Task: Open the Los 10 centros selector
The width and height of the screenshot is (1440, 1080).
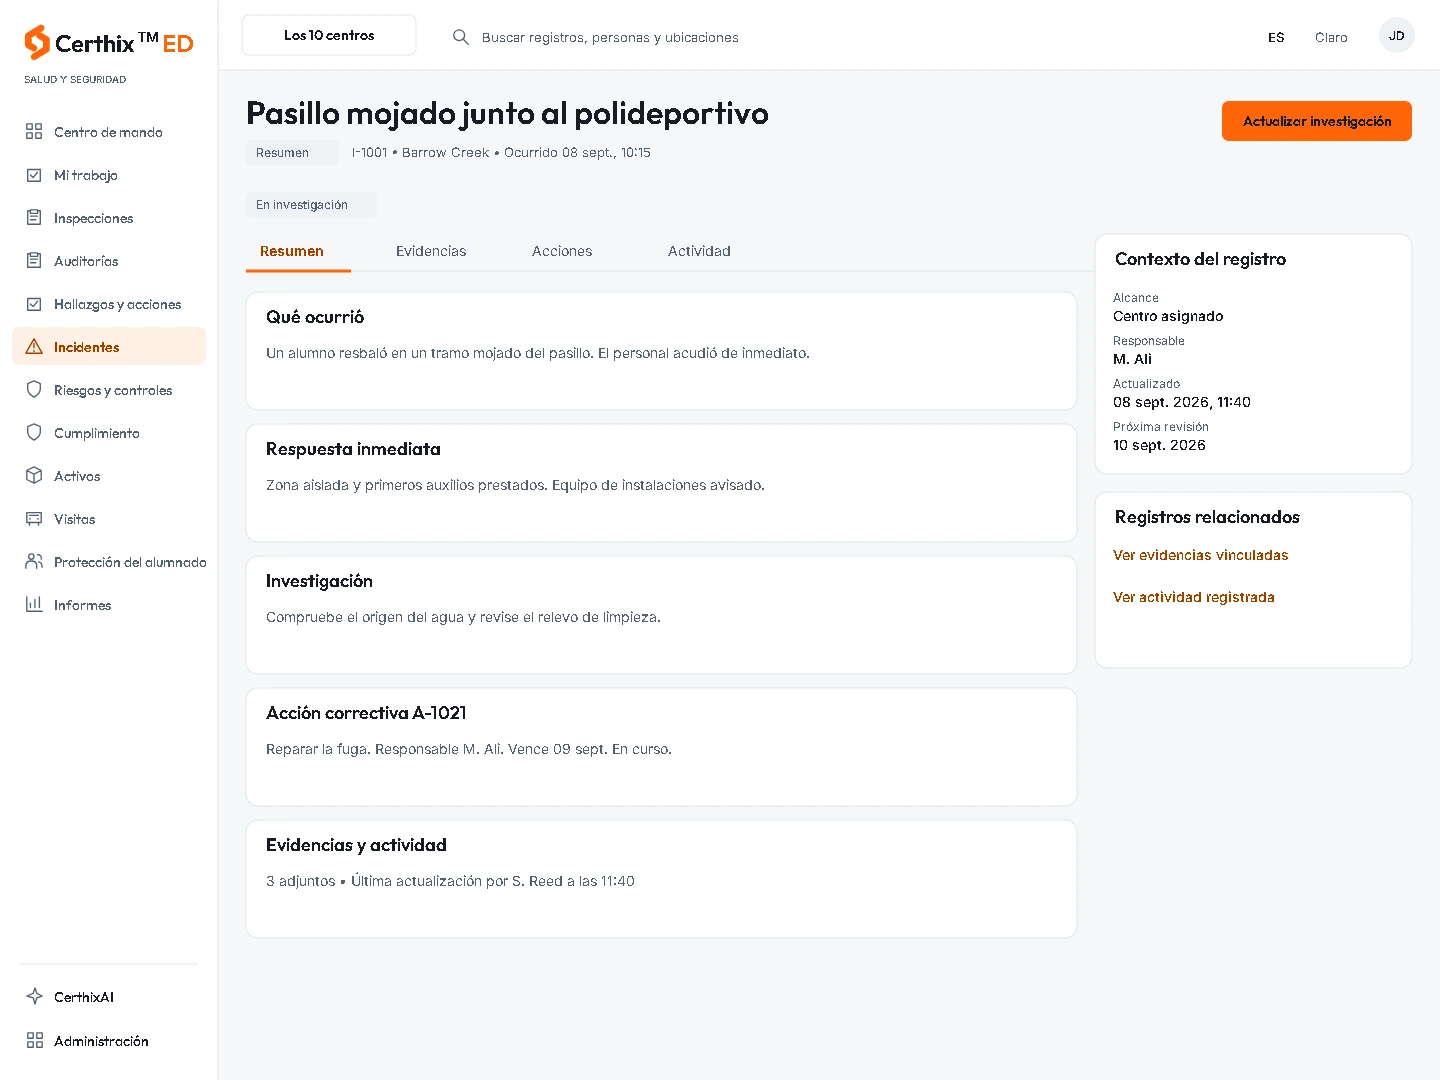Action: point(329,35)
